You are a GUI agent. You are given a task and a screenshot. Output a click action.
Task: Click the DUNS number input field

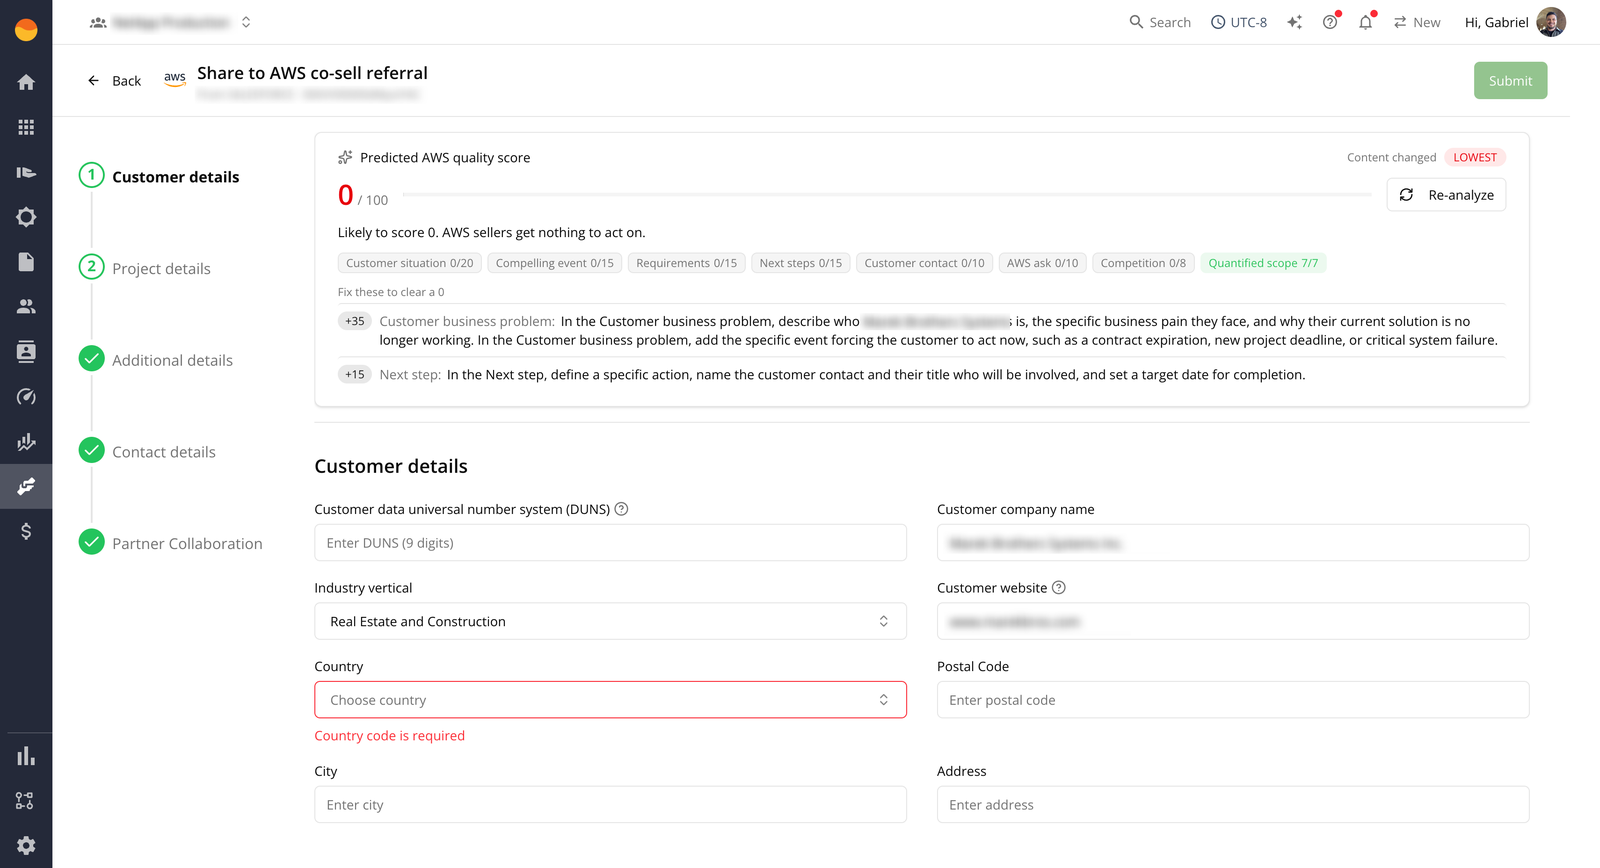pos(610,543)
